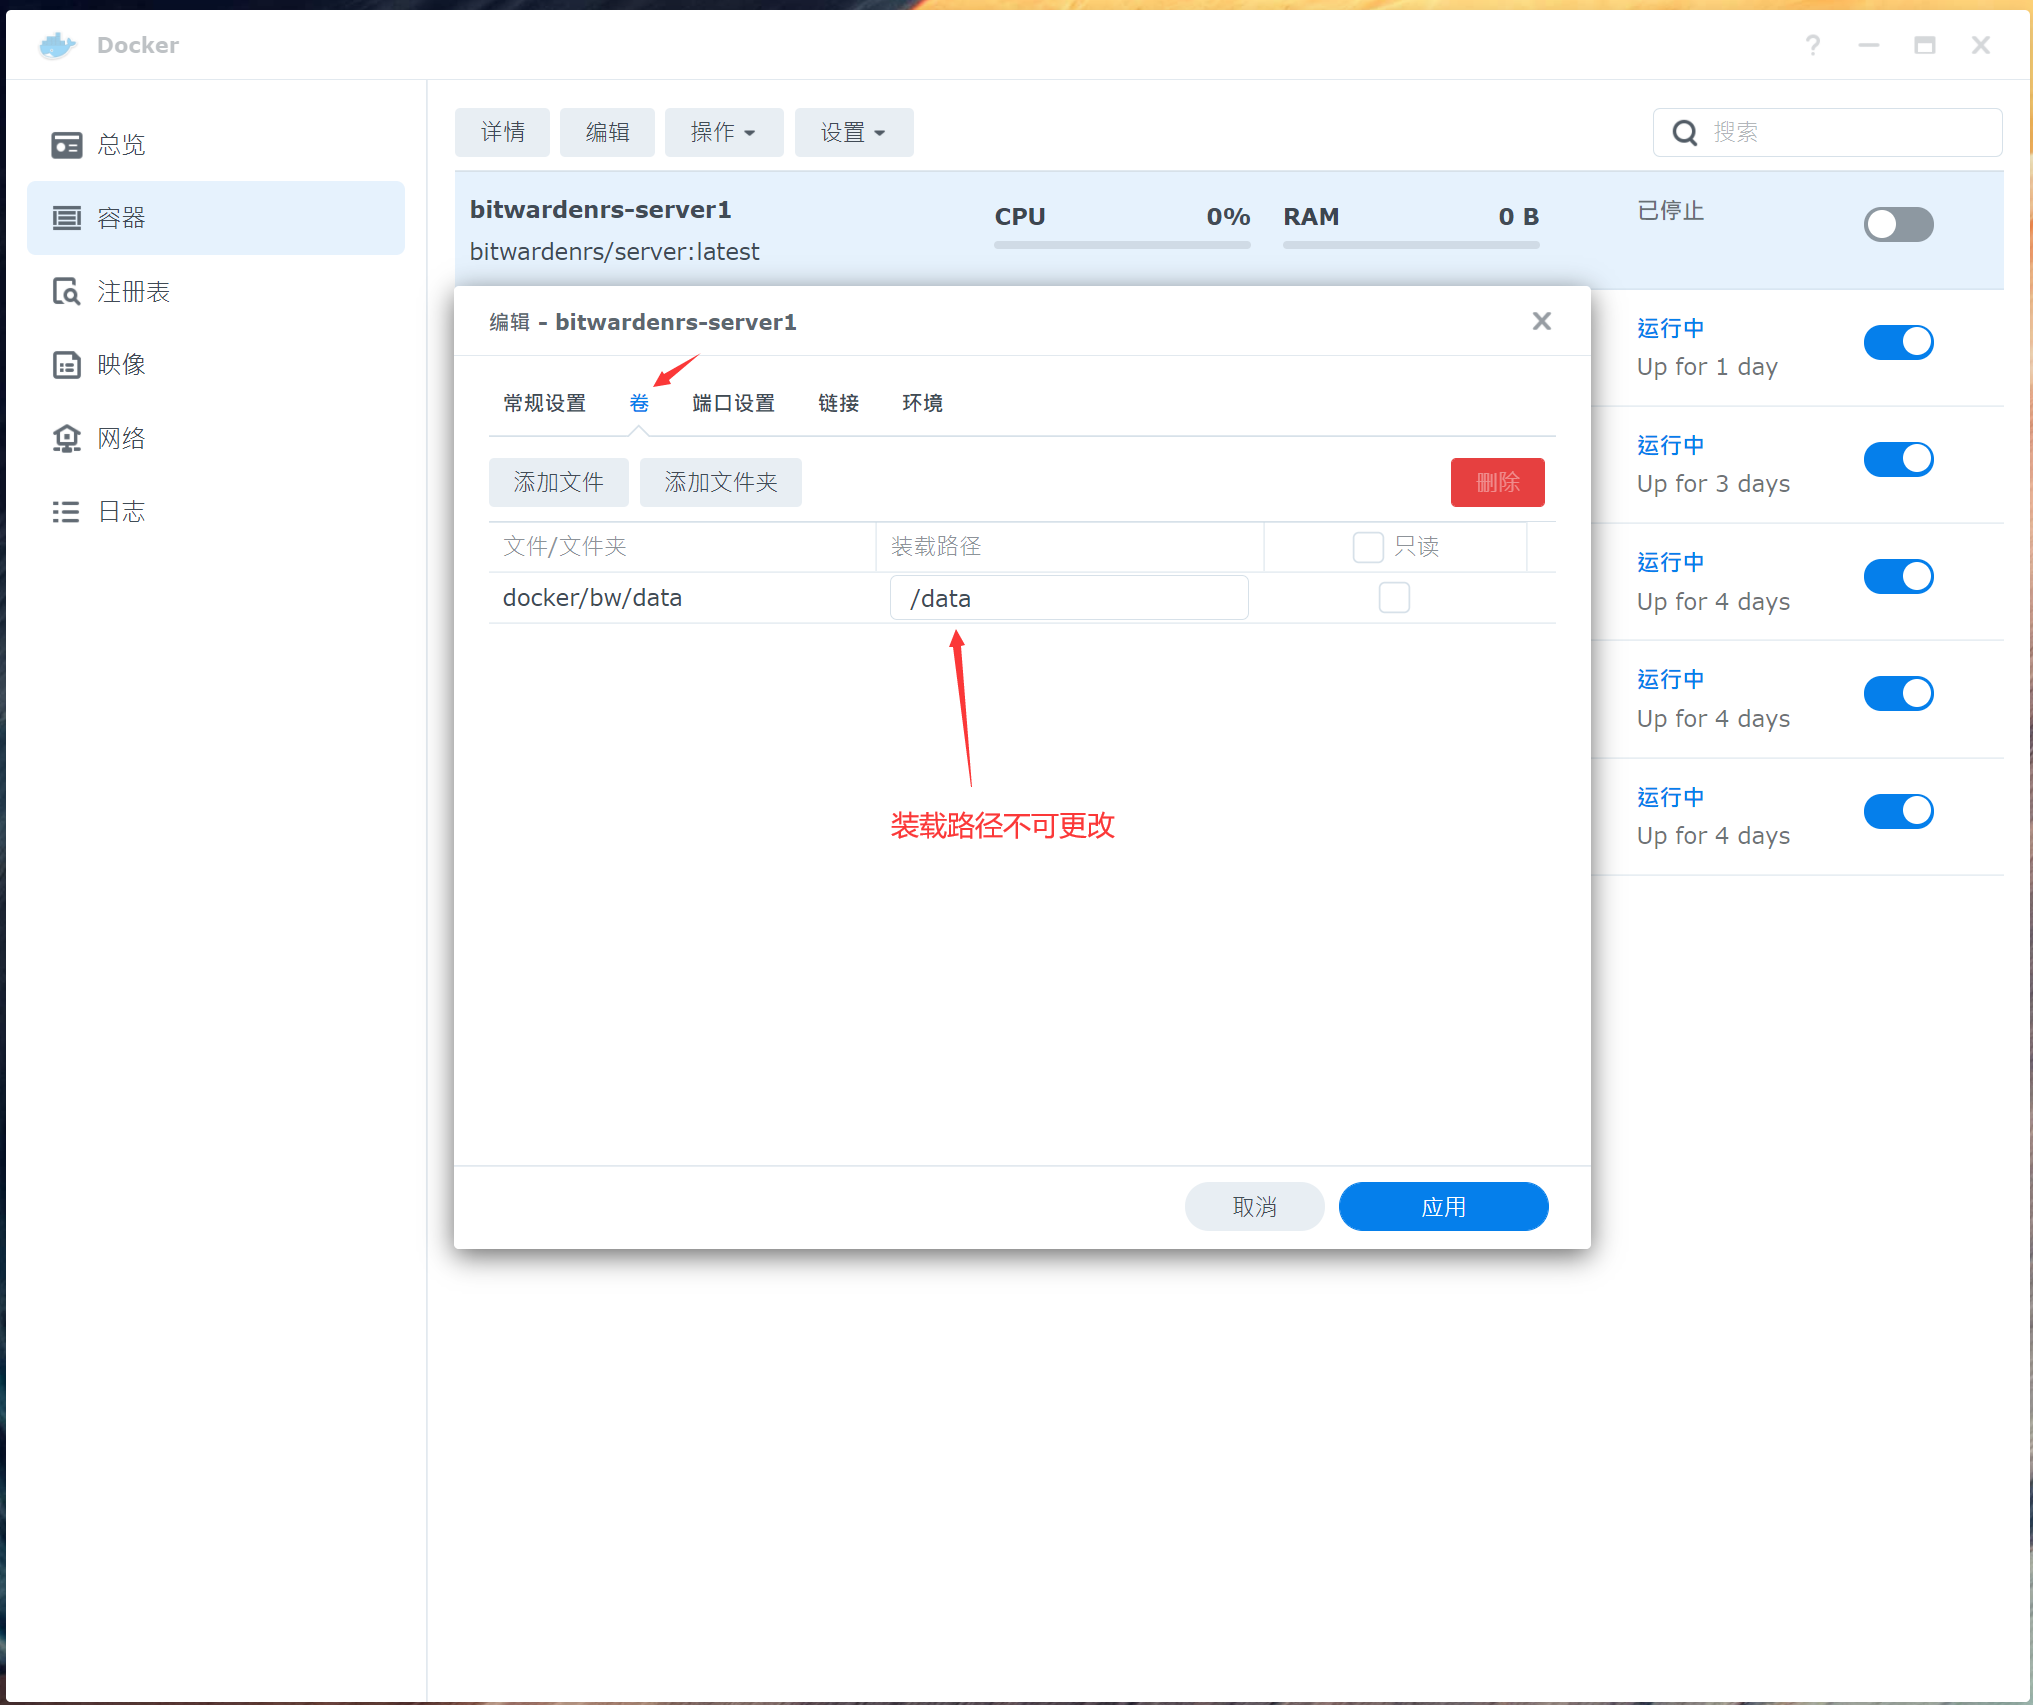Open 总览 in the sidebar
The height and width of the screenshot is (1705, 2033).
(216, 145)
